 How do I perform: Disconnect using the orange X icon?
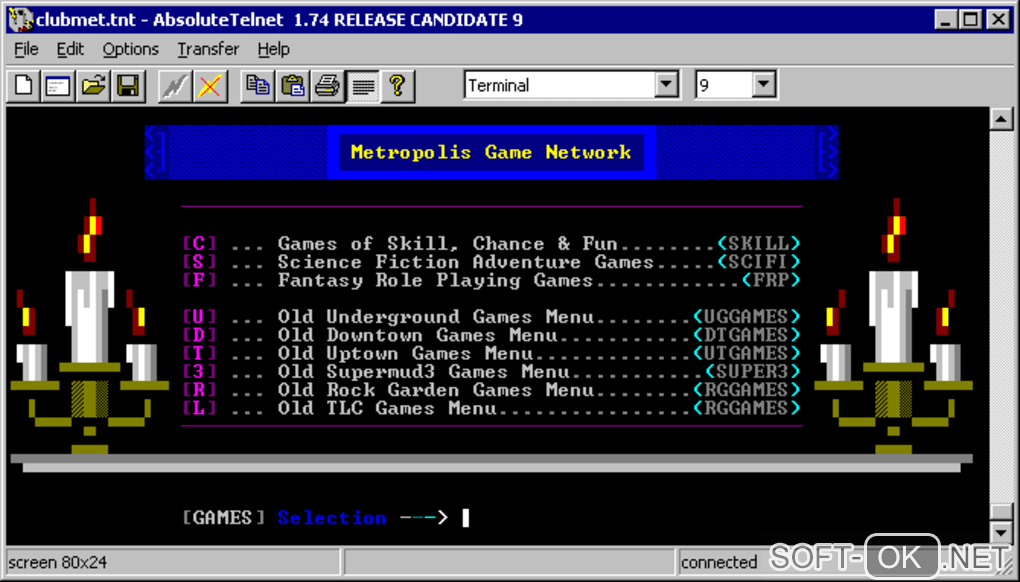(210, 85)
